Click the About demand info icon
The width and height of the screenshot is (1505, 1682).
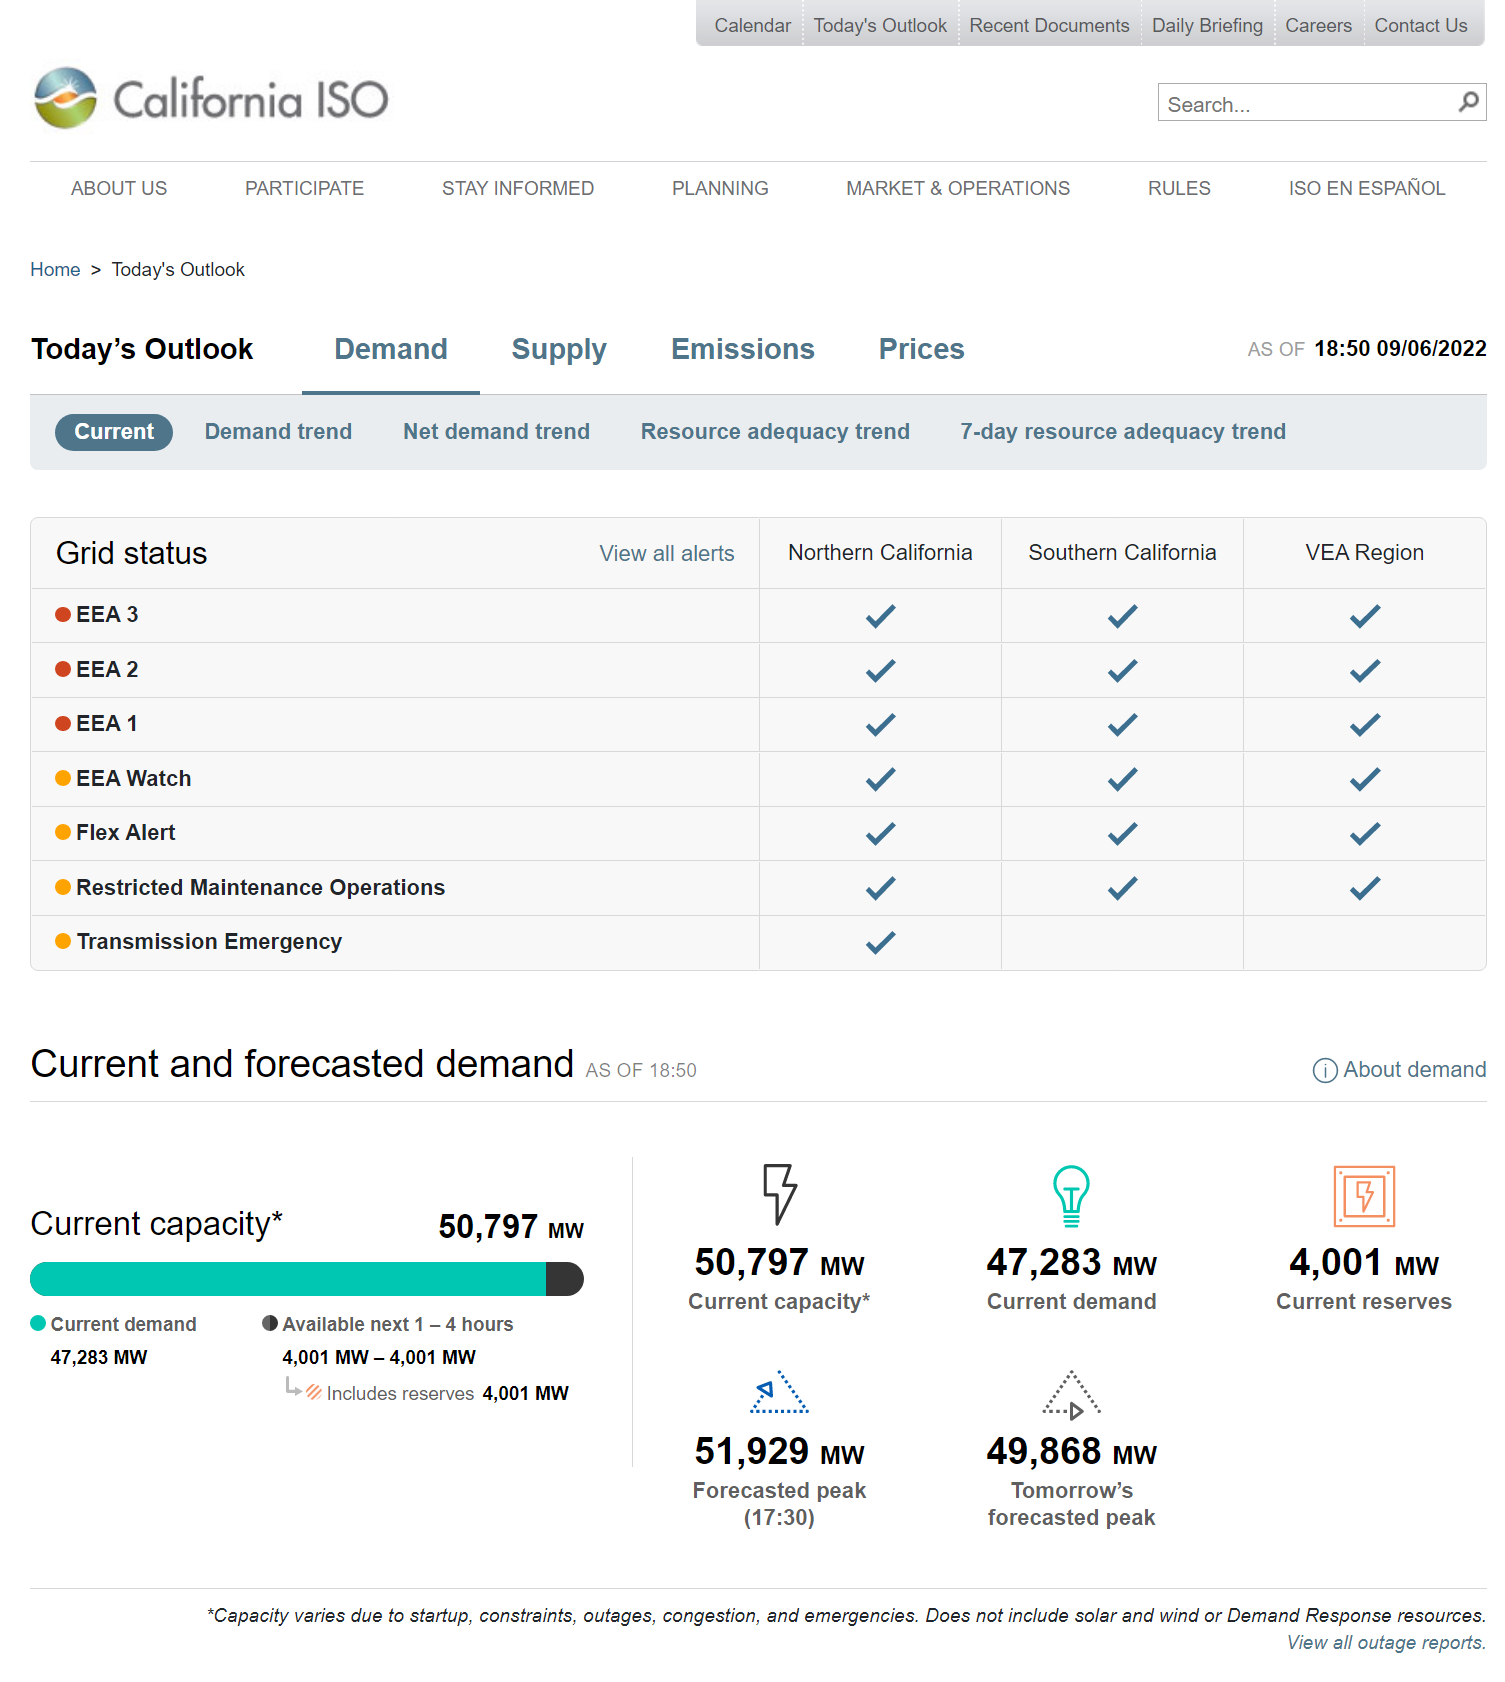tap(1324, 1070)
